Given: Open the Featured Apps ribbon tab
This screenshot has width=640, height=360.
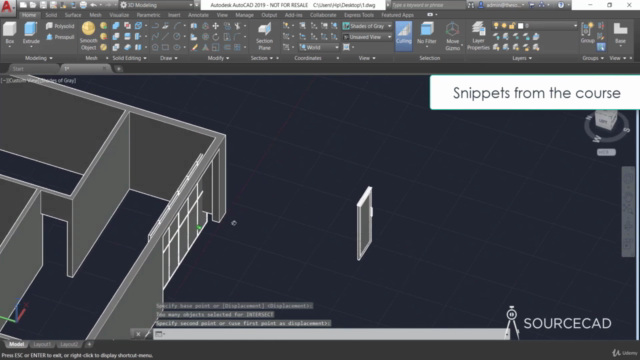Looking at the screenshot, I should [397, 15].
